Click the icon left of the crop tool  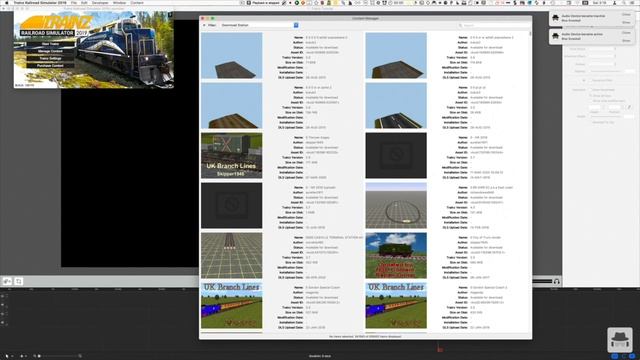tap(7, 281)
